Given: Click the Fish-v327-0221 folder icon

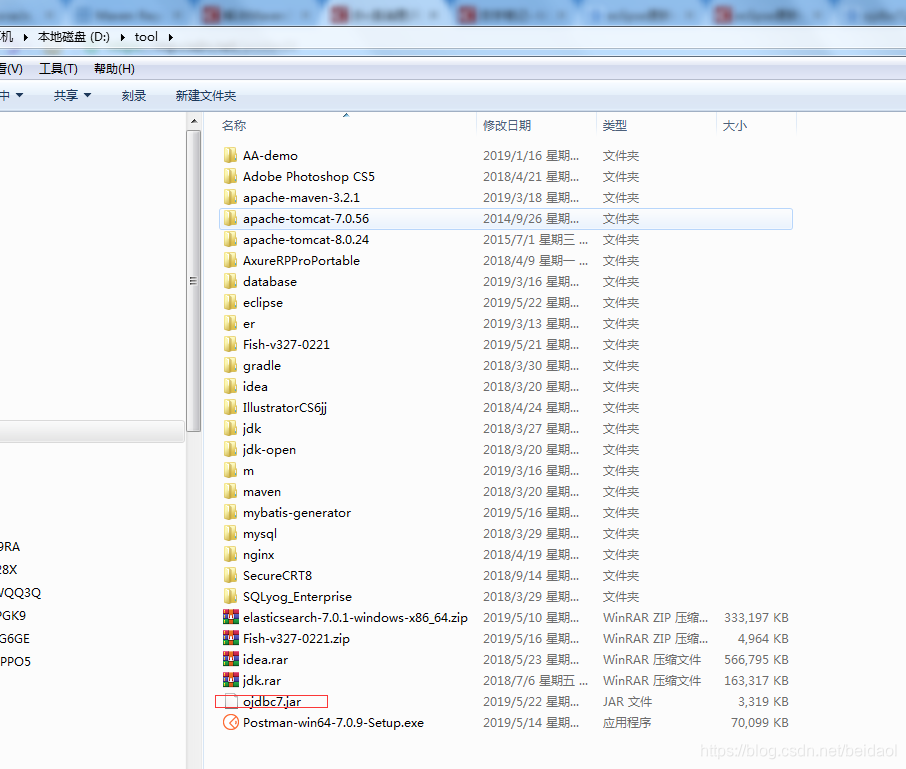Looking at the screenshot, I should 230,344.
